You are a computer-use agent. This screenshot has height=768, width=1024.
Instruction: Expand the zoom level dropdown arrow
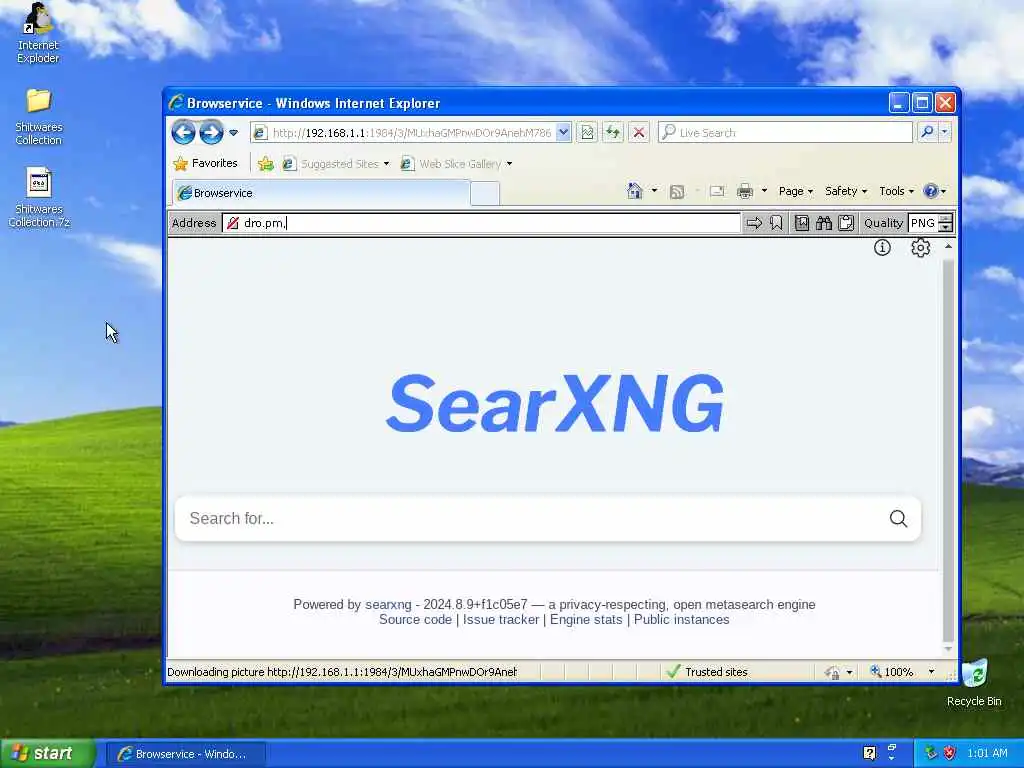coord(931,672)
